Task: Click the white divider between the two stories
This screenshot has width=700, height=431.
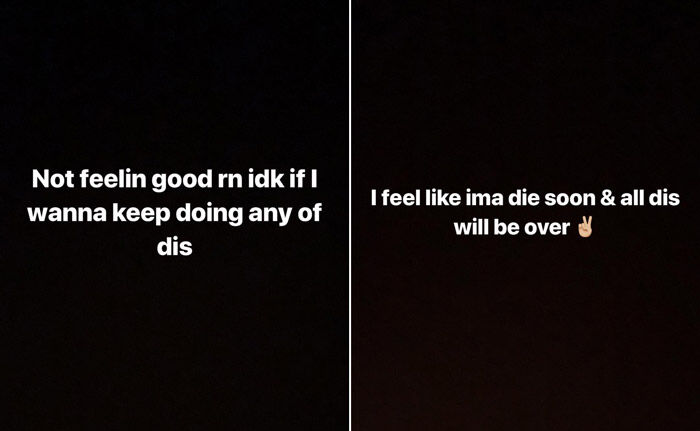Action: (350, 215)
